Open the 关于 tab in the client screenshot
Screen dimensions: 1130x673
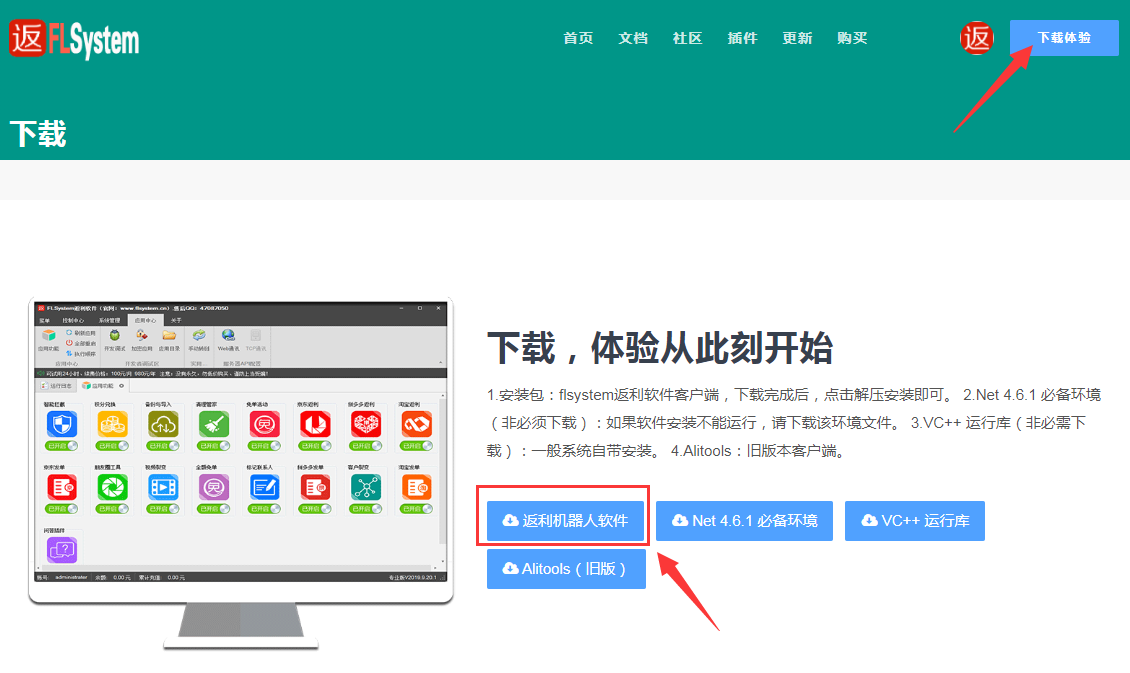(x=176, y=320)
